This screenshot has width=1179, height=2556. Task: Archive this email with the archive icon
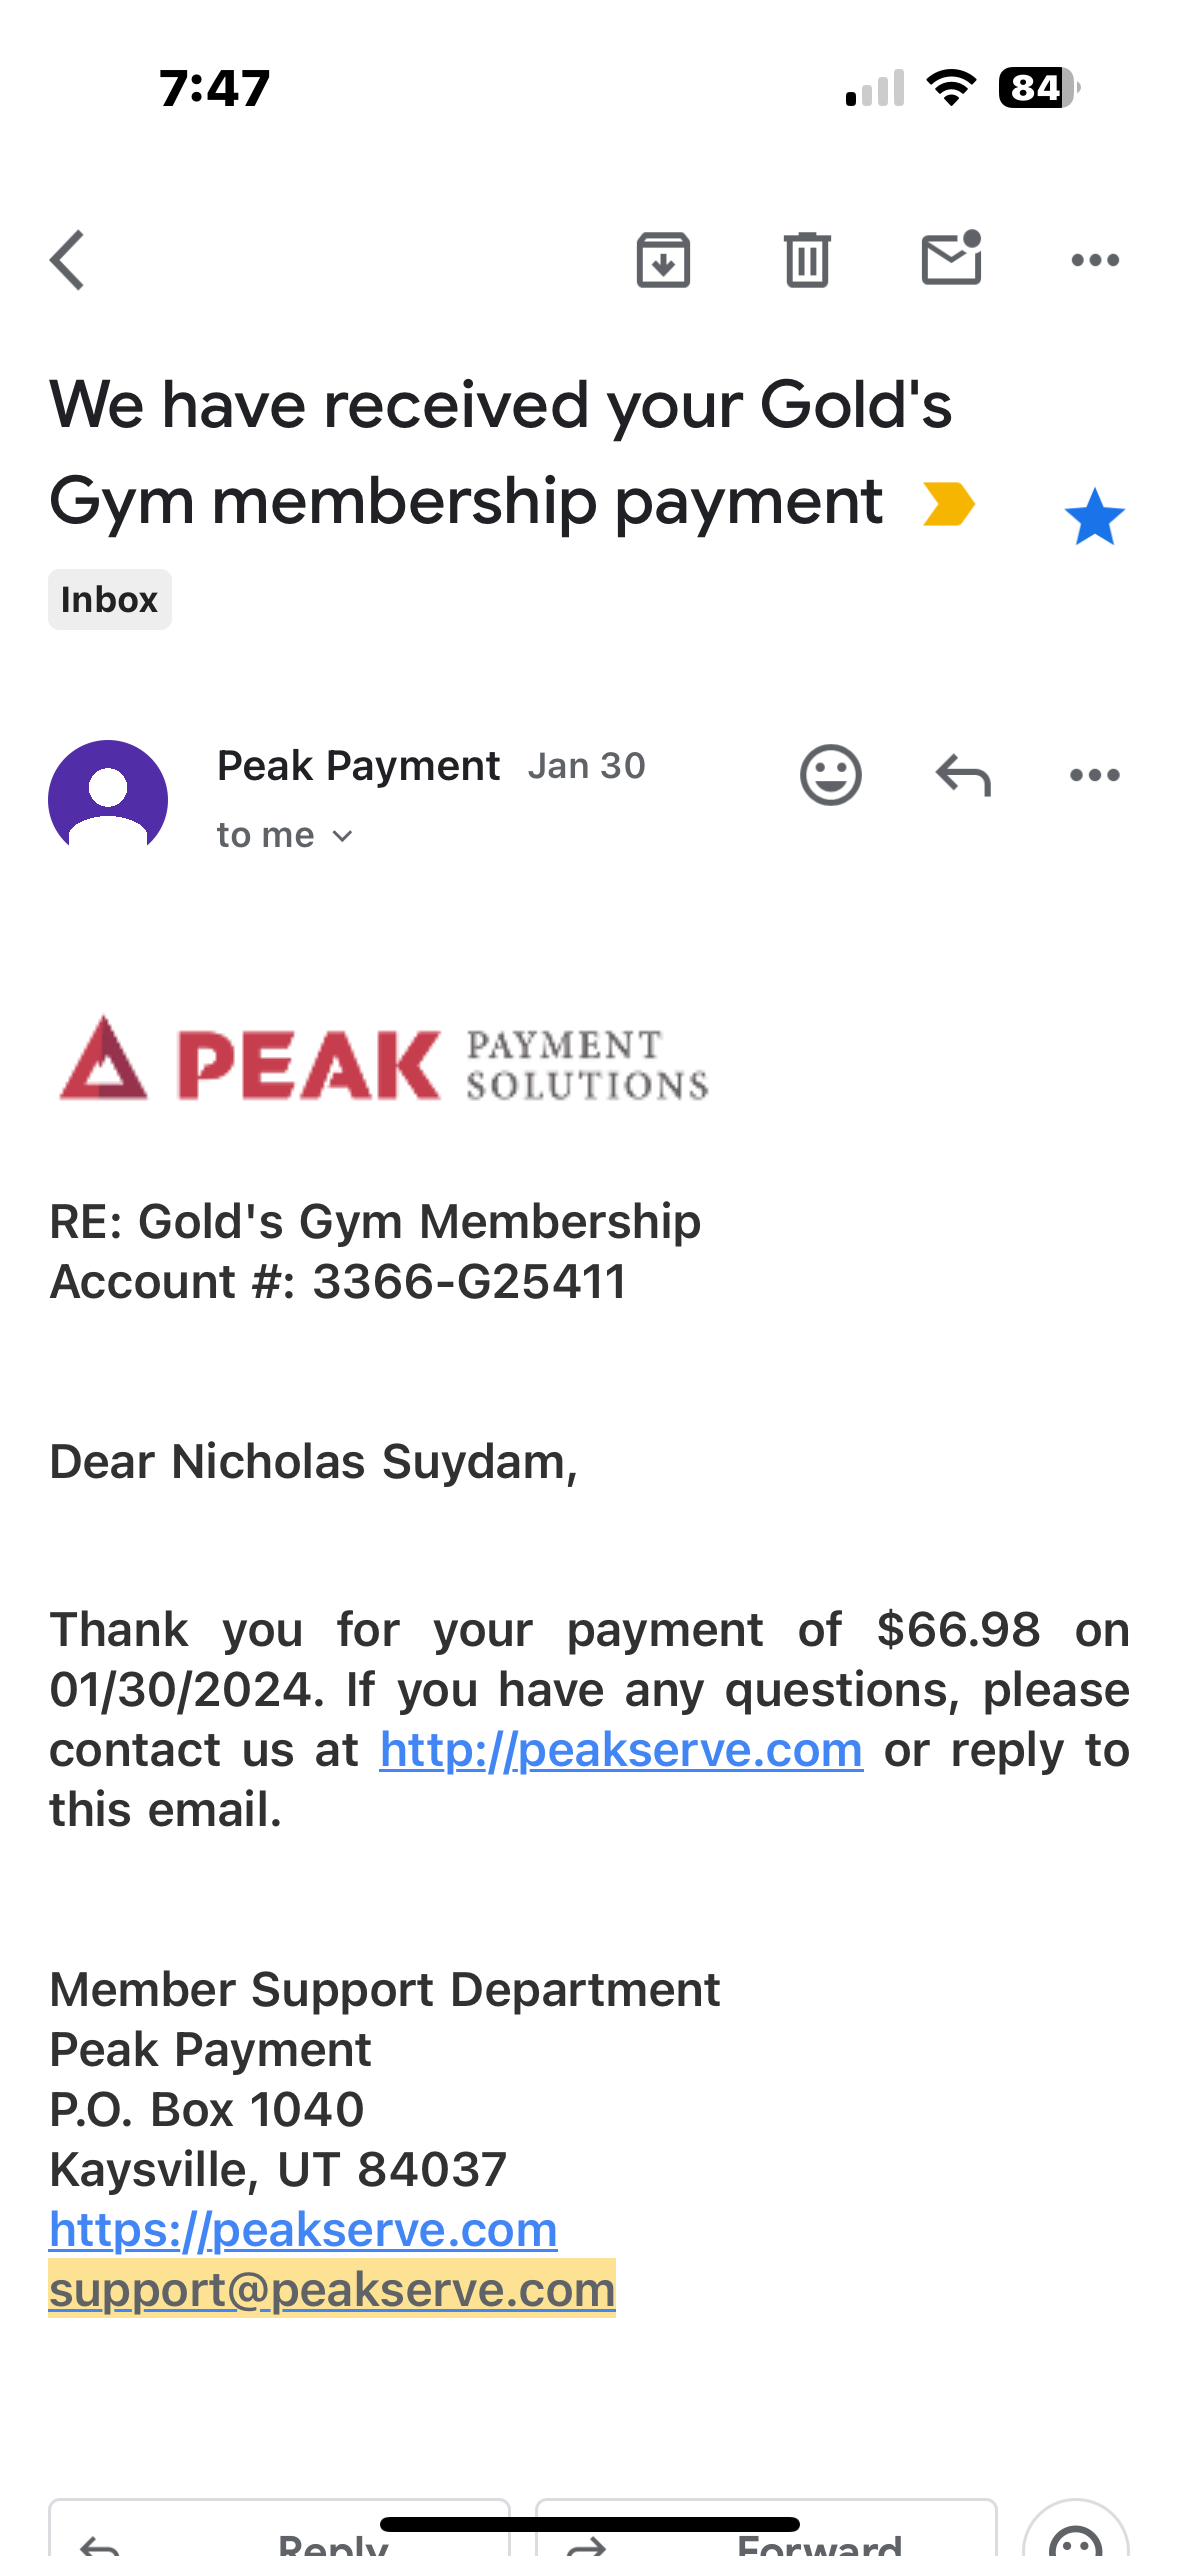663,260
